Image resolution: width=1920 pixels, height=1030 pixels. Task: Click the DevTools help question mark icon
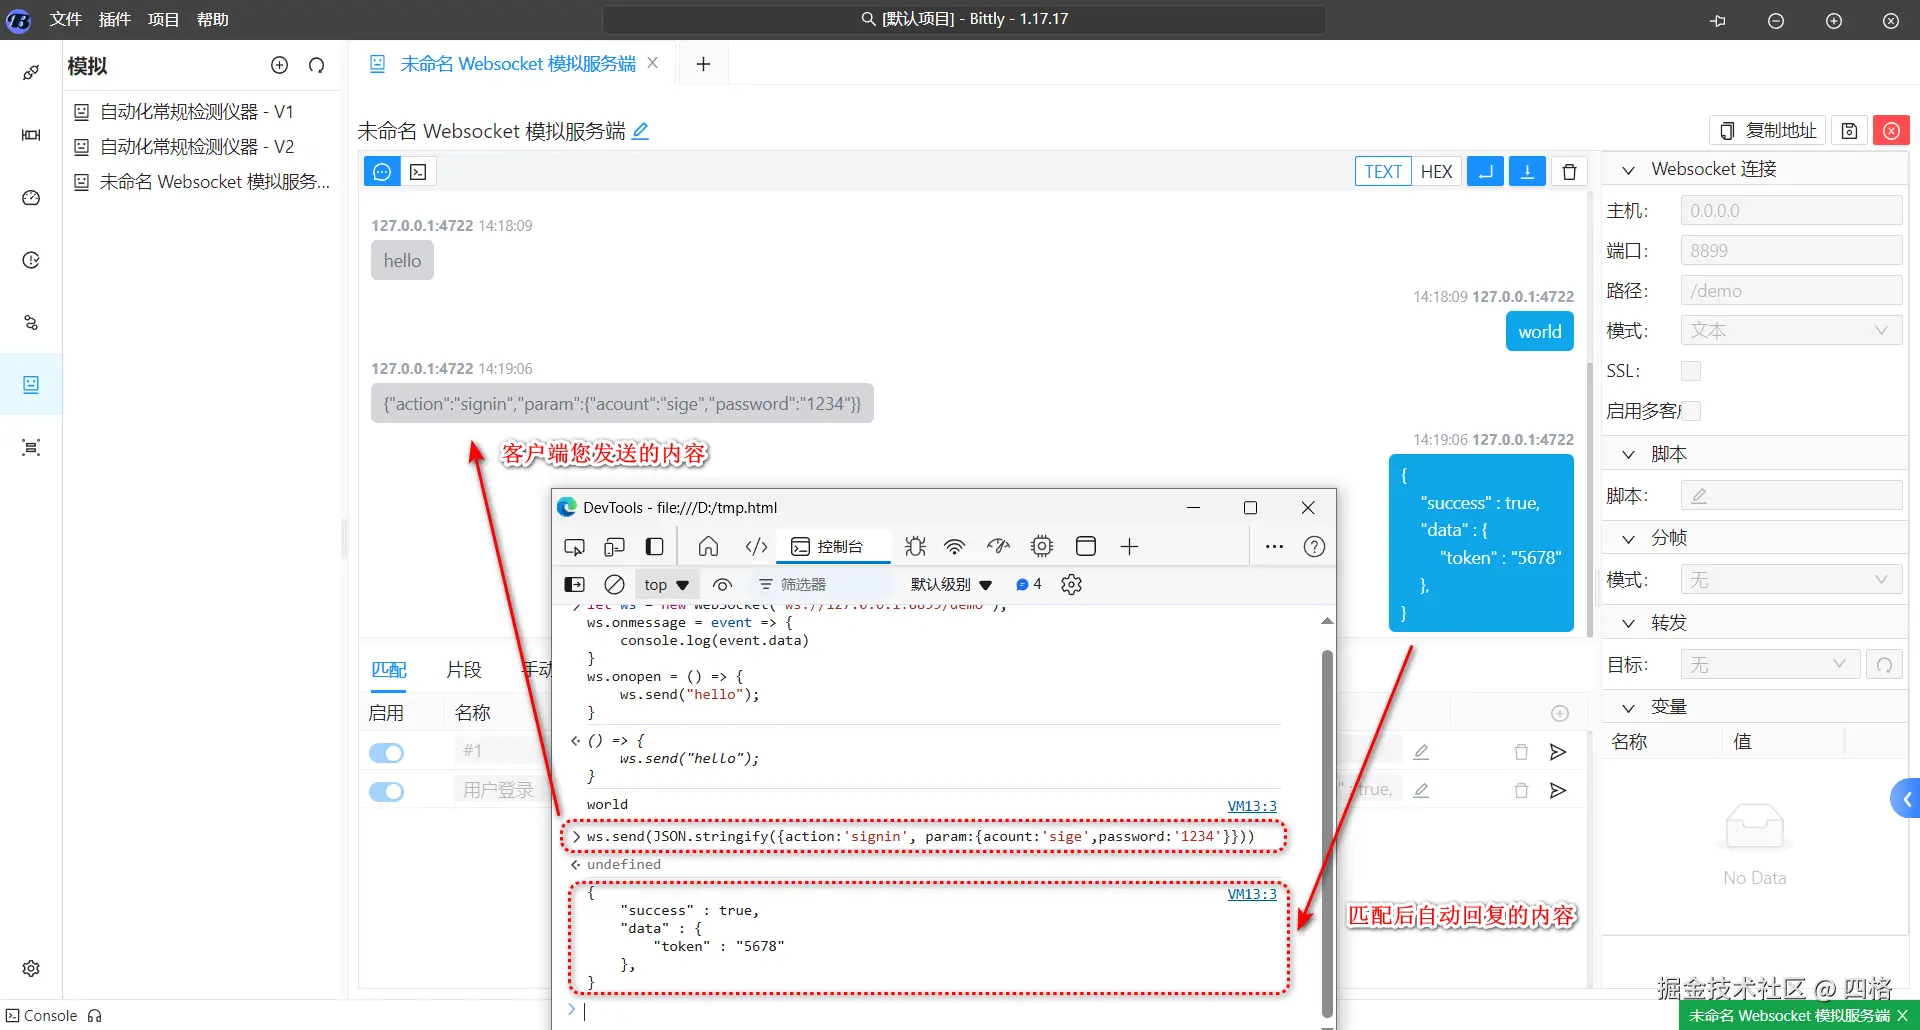[x=1314, y=547]
